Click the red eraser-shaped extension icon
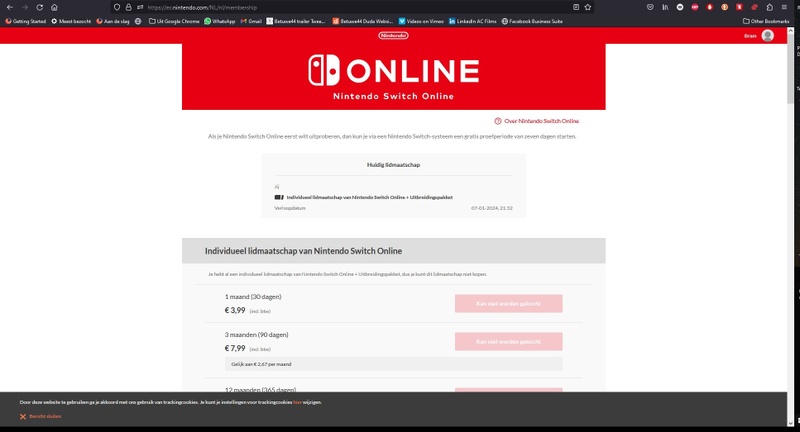Image resolution: width=800 pixels, height=432 pixels. pos(755,7)
